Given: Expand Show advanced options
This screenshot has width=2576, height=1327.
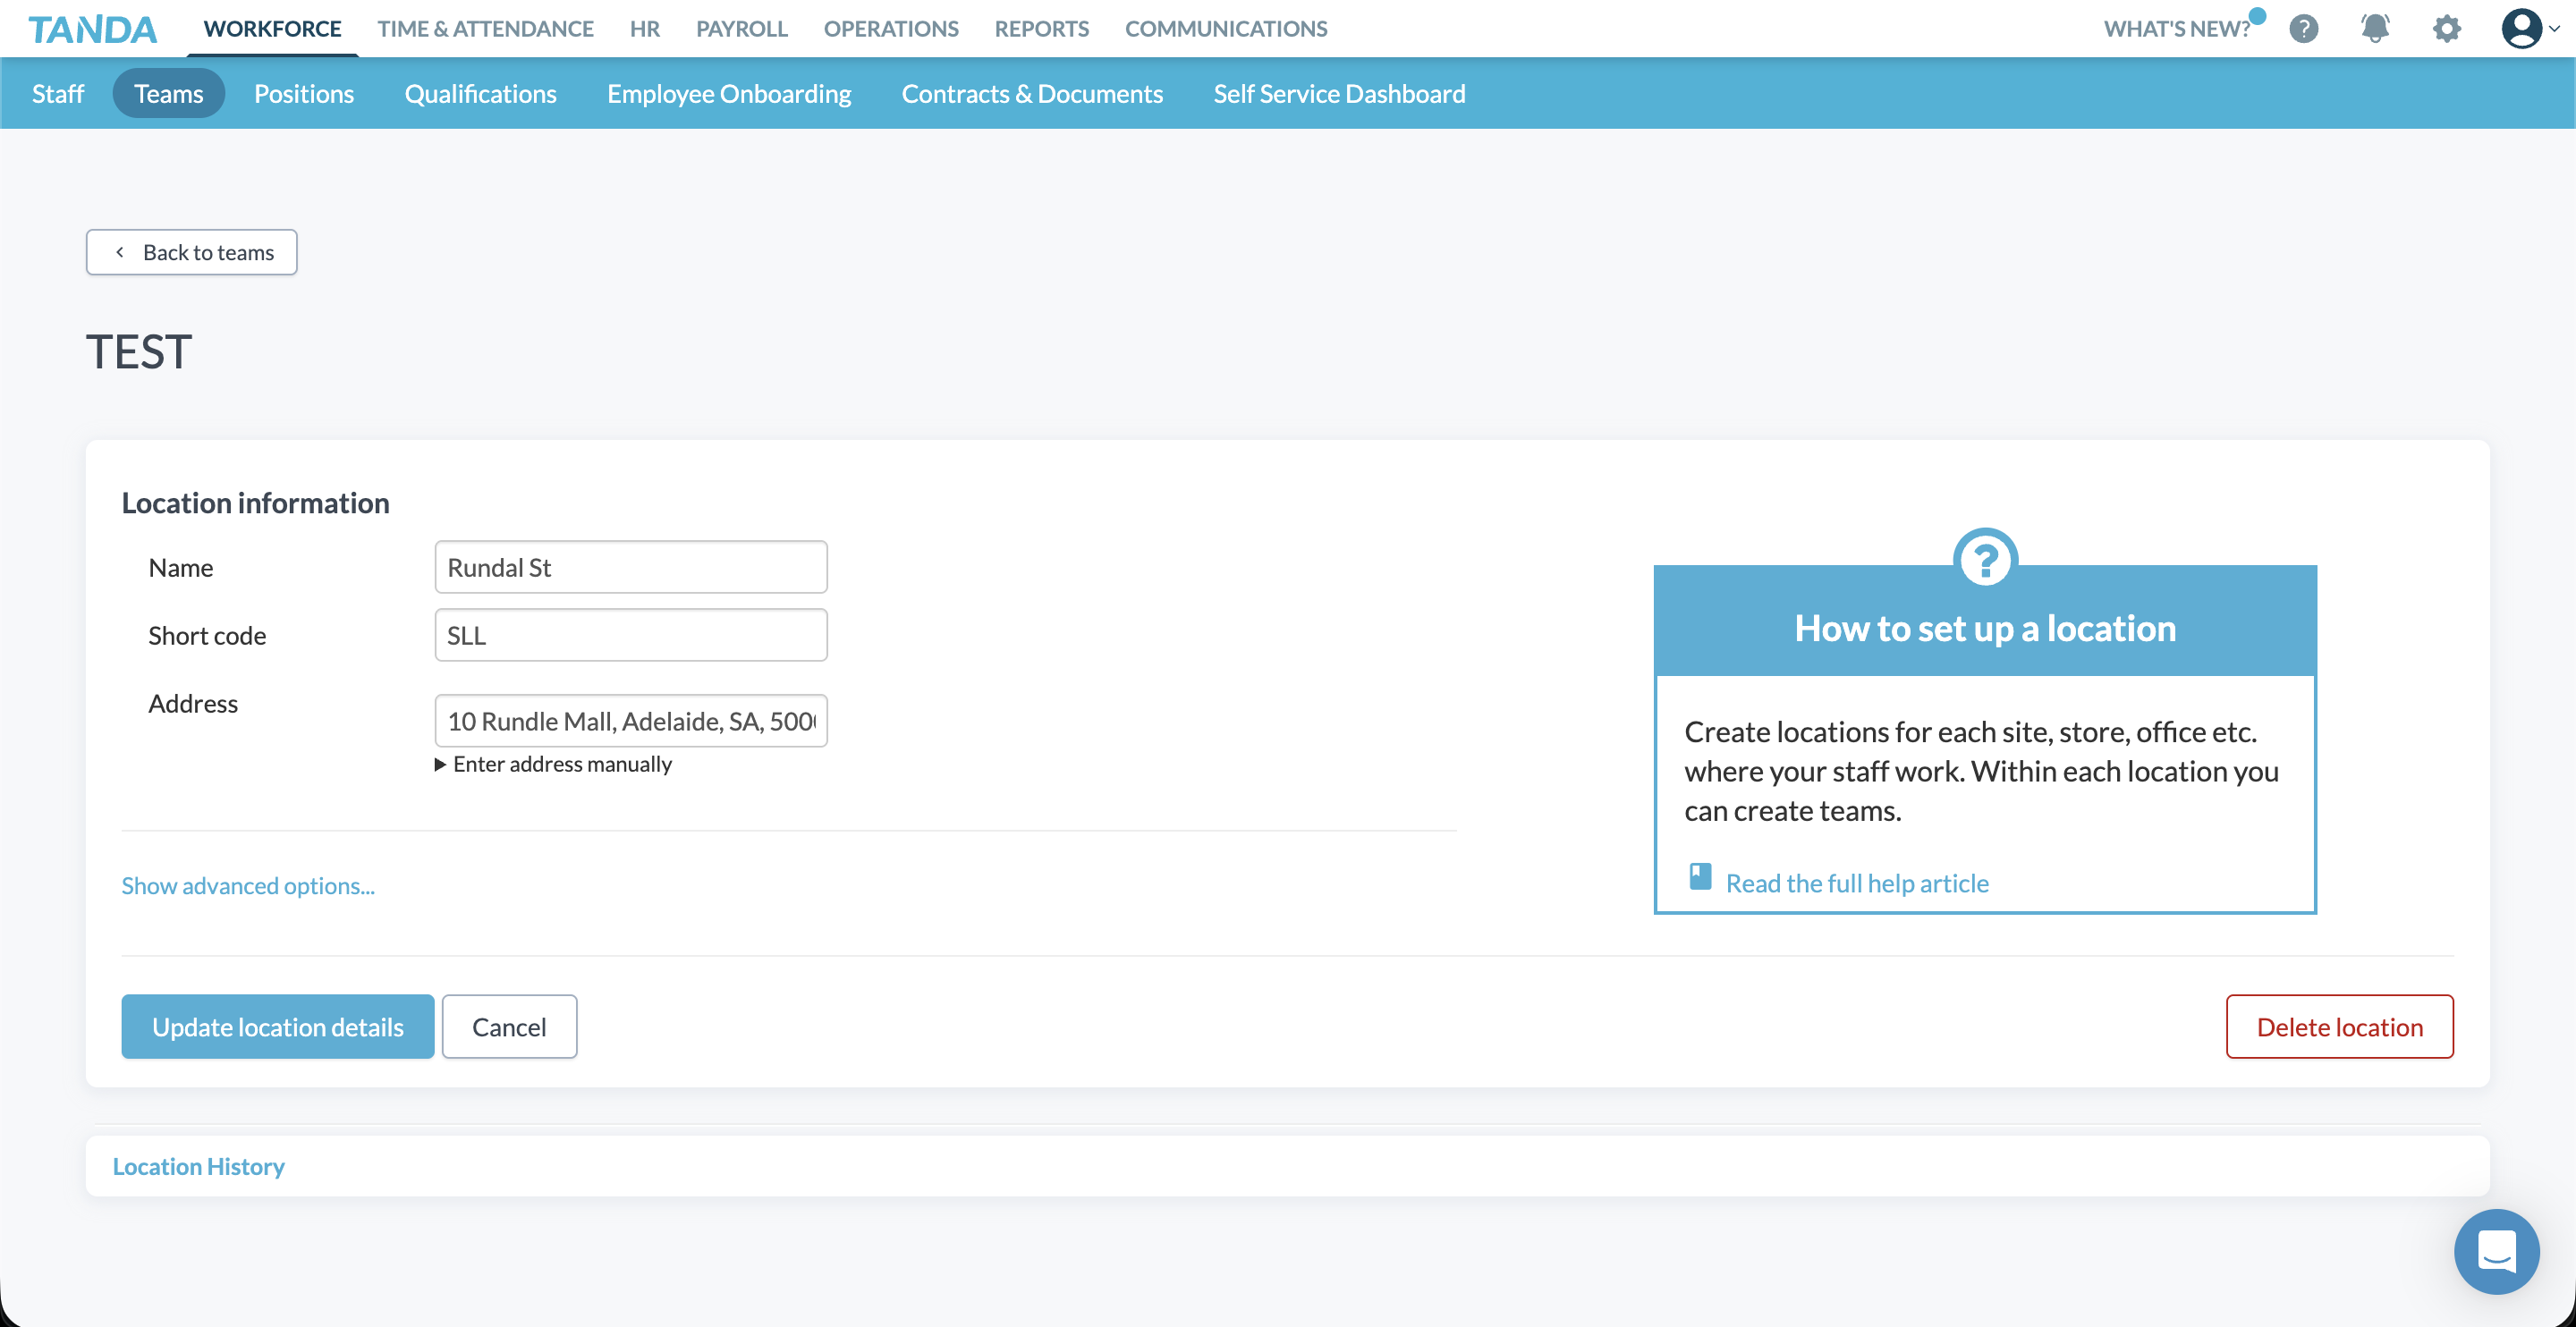Looking at the screenshot, I should click(247, 885).
